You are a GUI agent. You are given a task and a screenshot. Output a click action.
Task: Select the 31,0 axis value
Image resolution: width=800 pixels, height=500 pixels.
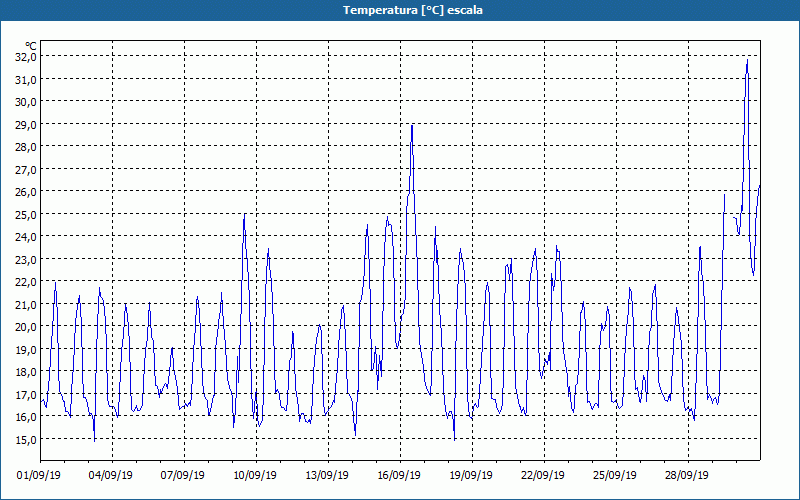(26, 79)
